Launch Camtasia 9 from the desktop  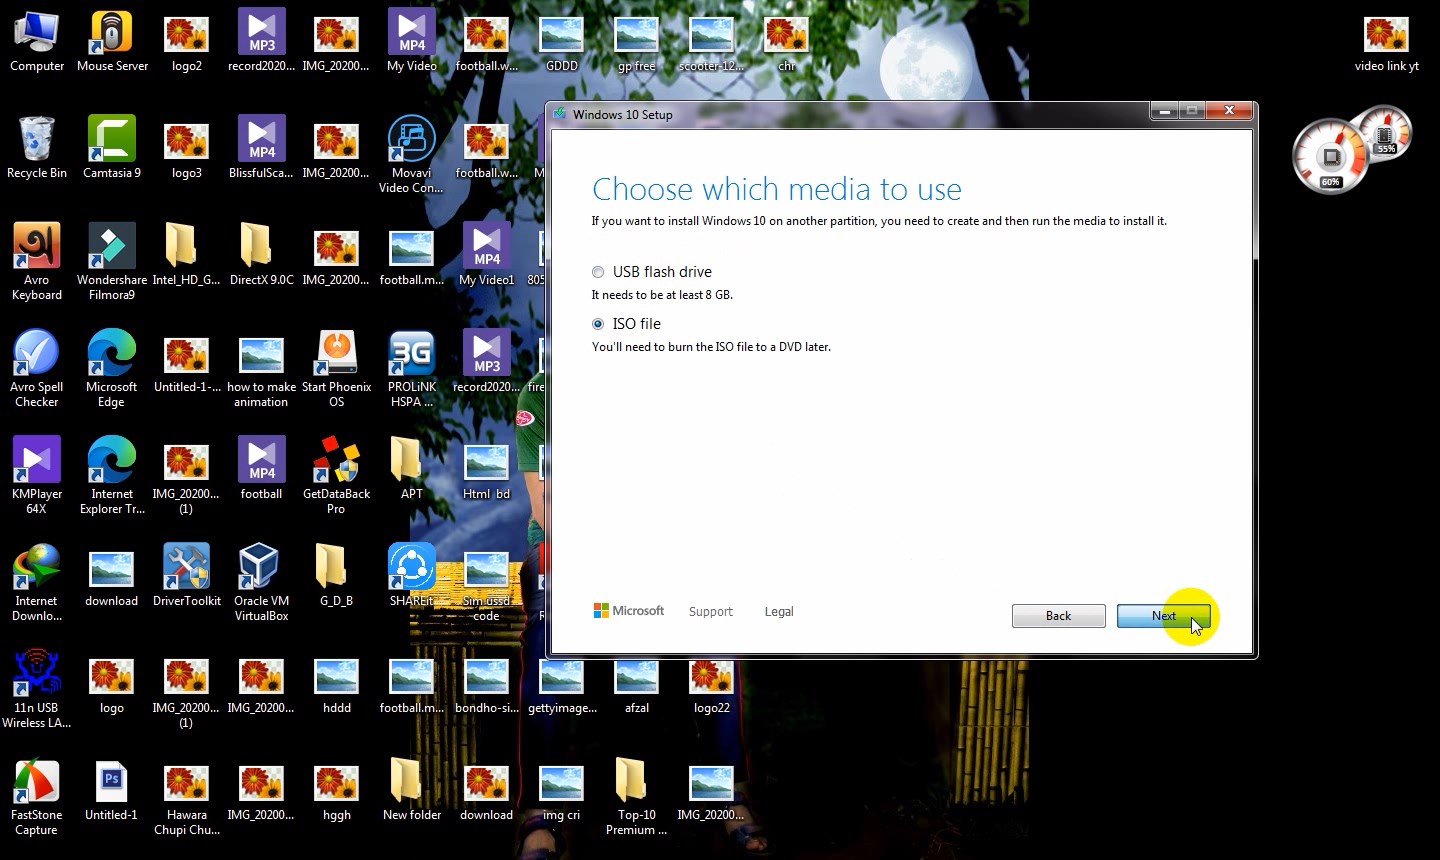[x=112, y=148]
